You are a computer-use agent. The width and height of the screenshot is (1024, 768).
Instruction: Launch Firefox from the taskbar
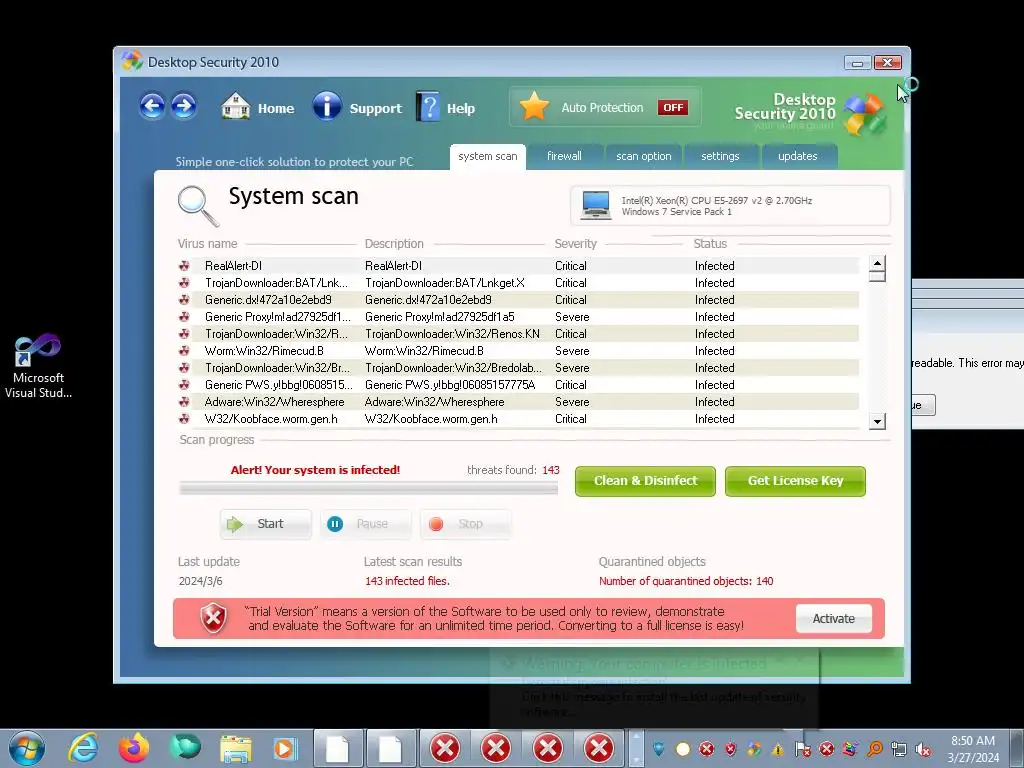134,748
